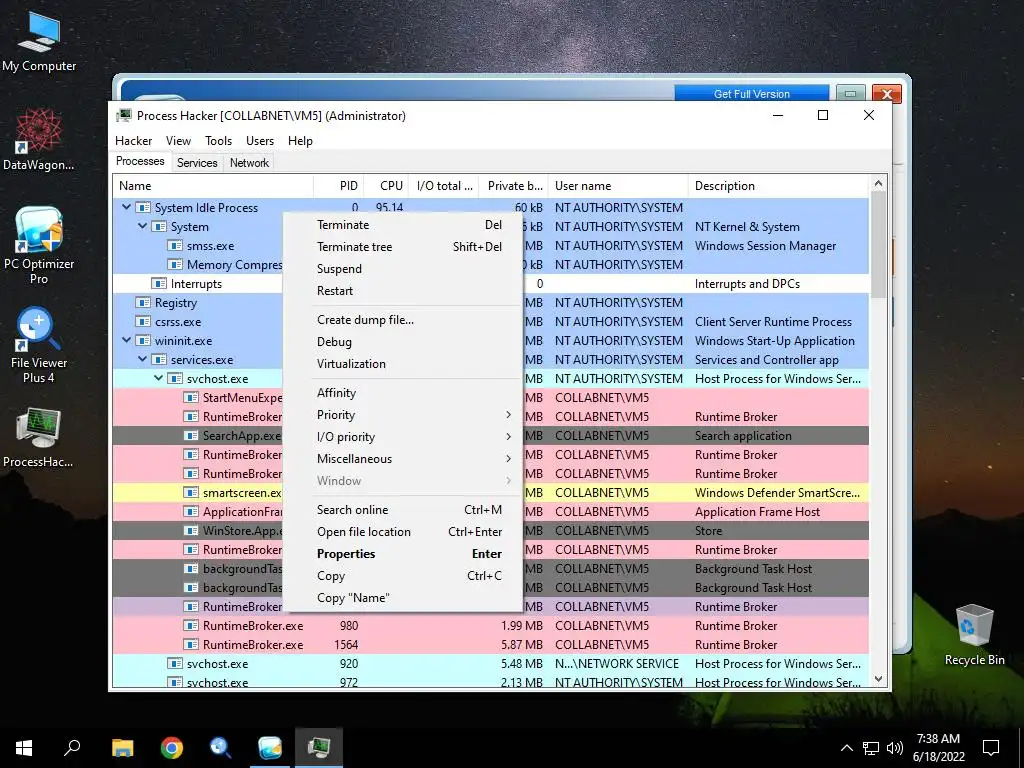The height and width of the screenshot is (768, 1024).
Task: Select the RuntimeBroker.exe row with PID 1564
Action: (491, 645)
